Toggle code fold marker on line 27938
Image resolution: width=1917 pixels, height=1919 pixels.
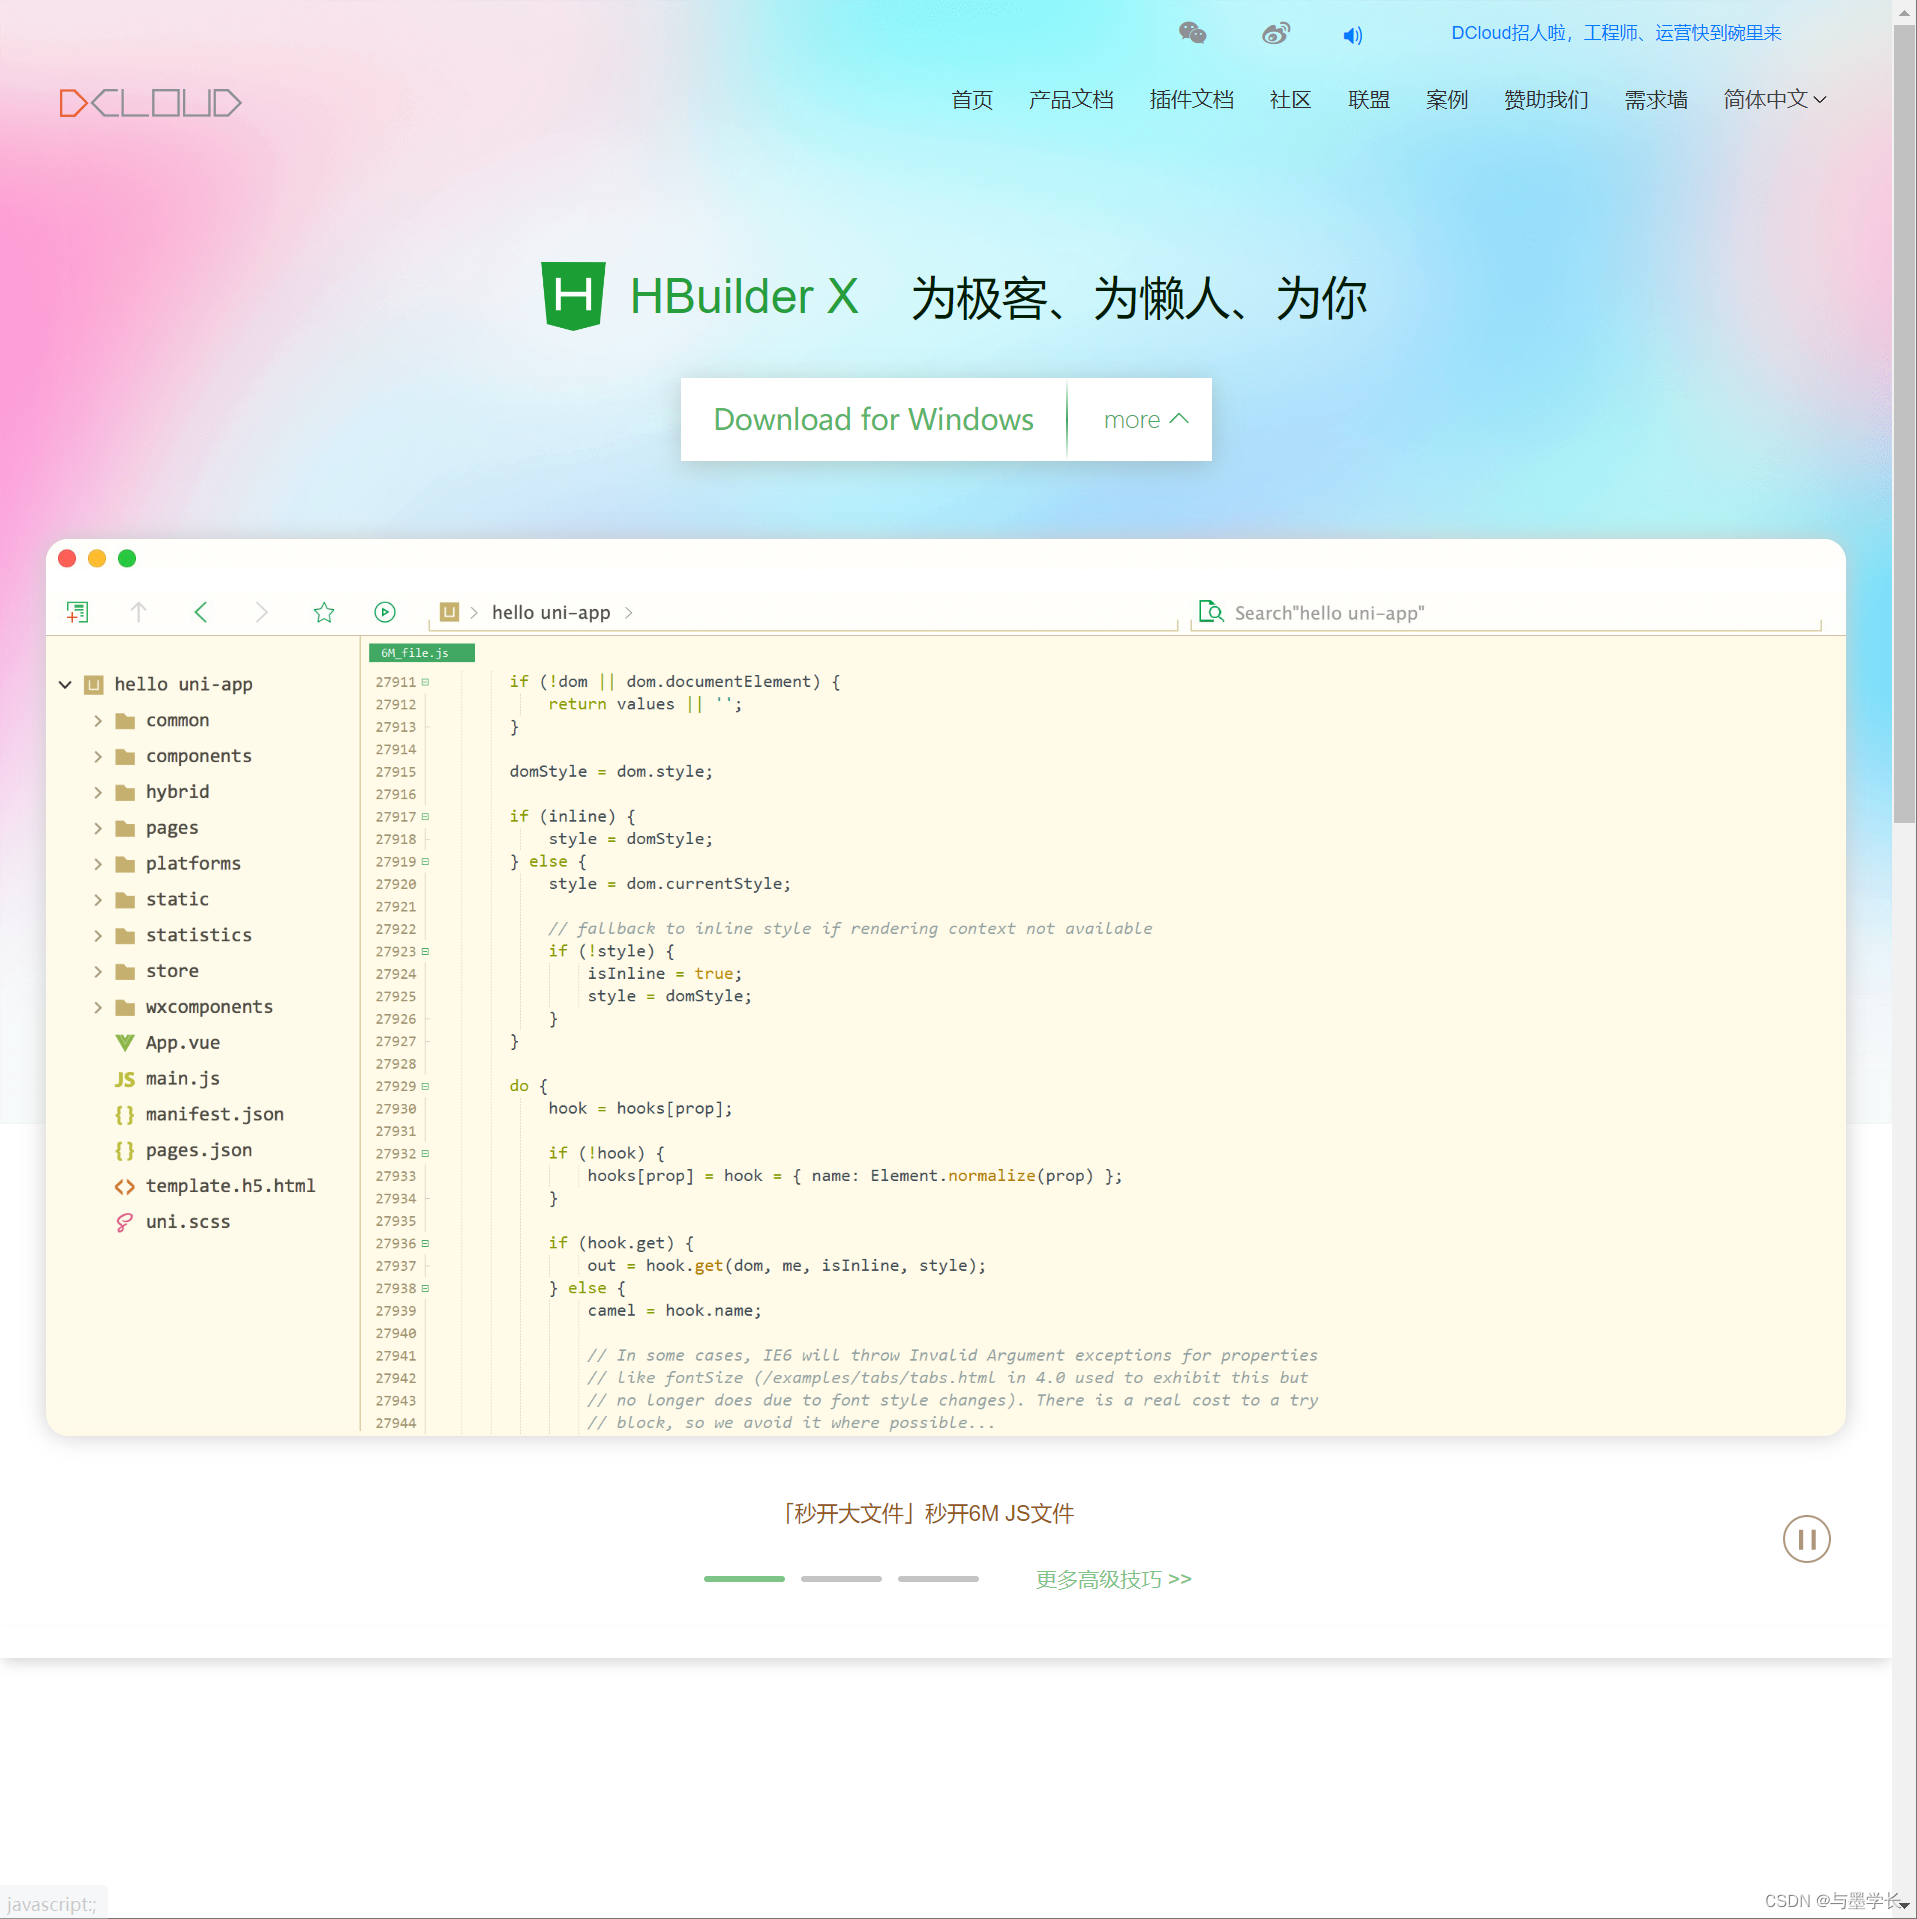click(425, 1289)
